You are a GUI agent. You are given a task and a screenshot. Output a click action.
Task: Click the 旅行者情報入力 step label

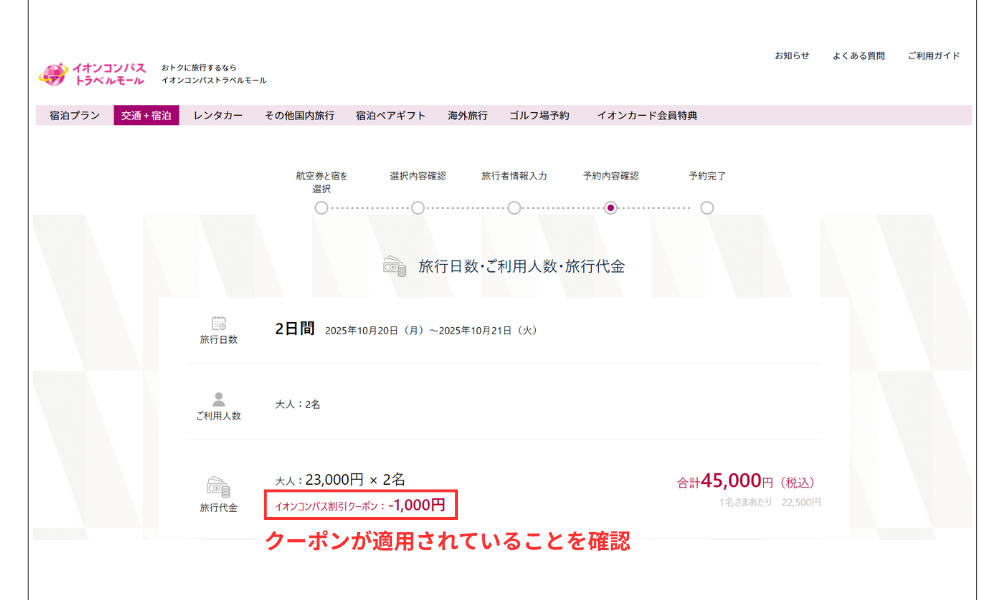coord(514,176)
